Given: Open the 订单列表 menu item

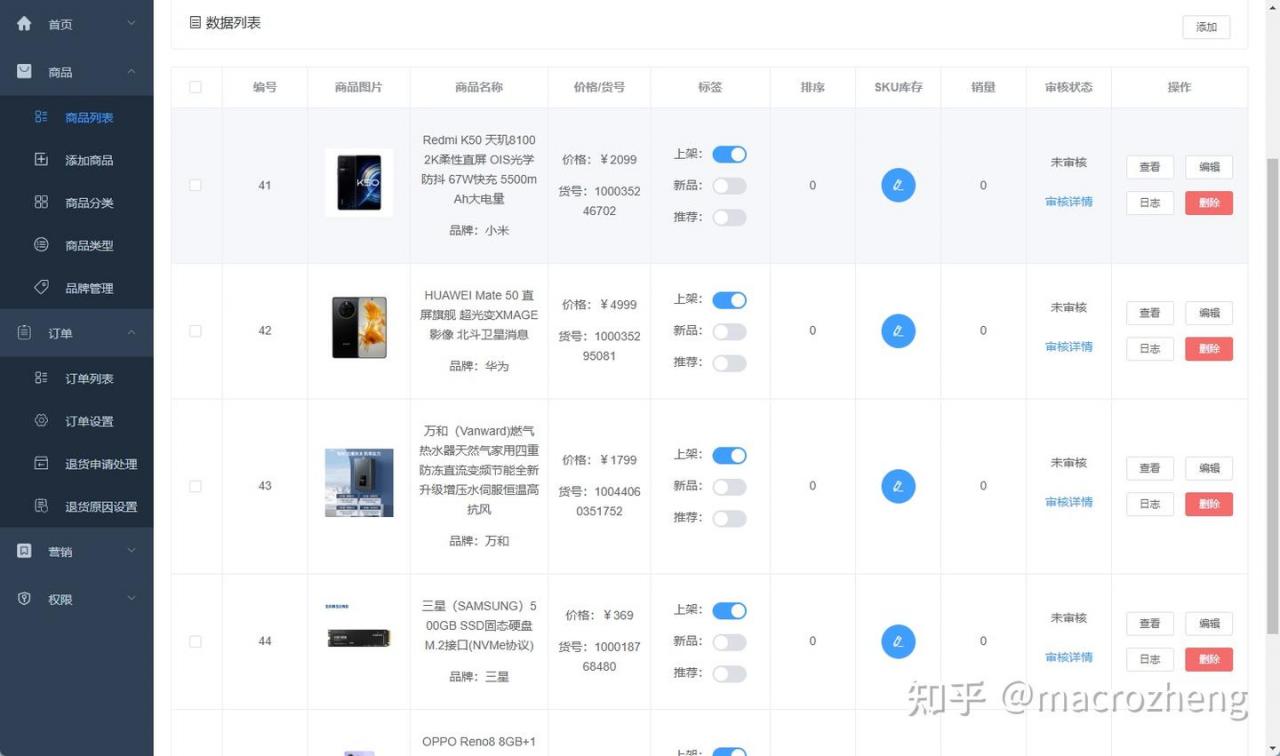Looking at the screenshot, I should pyautogui.click(x=77, y=378).
